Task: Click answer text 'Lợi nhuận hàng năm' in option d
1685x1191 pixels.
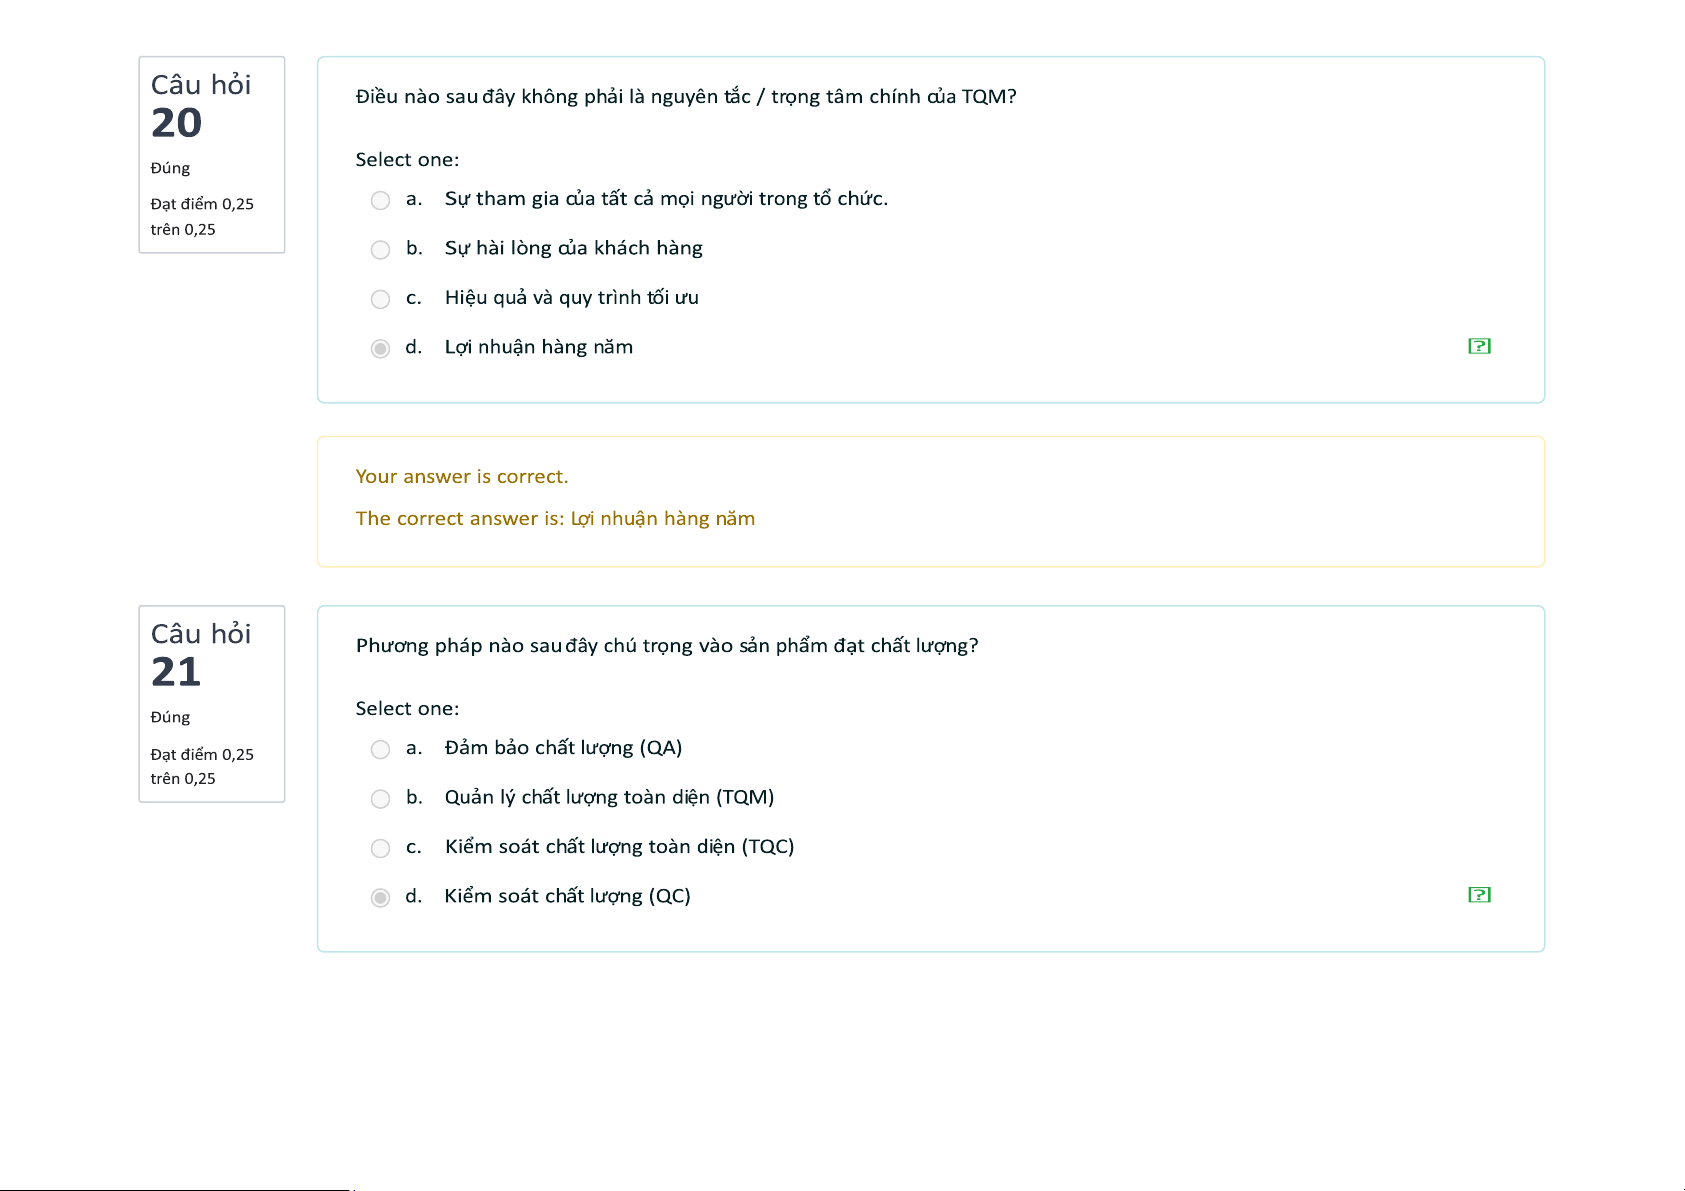Action: [x=539, y=347]
